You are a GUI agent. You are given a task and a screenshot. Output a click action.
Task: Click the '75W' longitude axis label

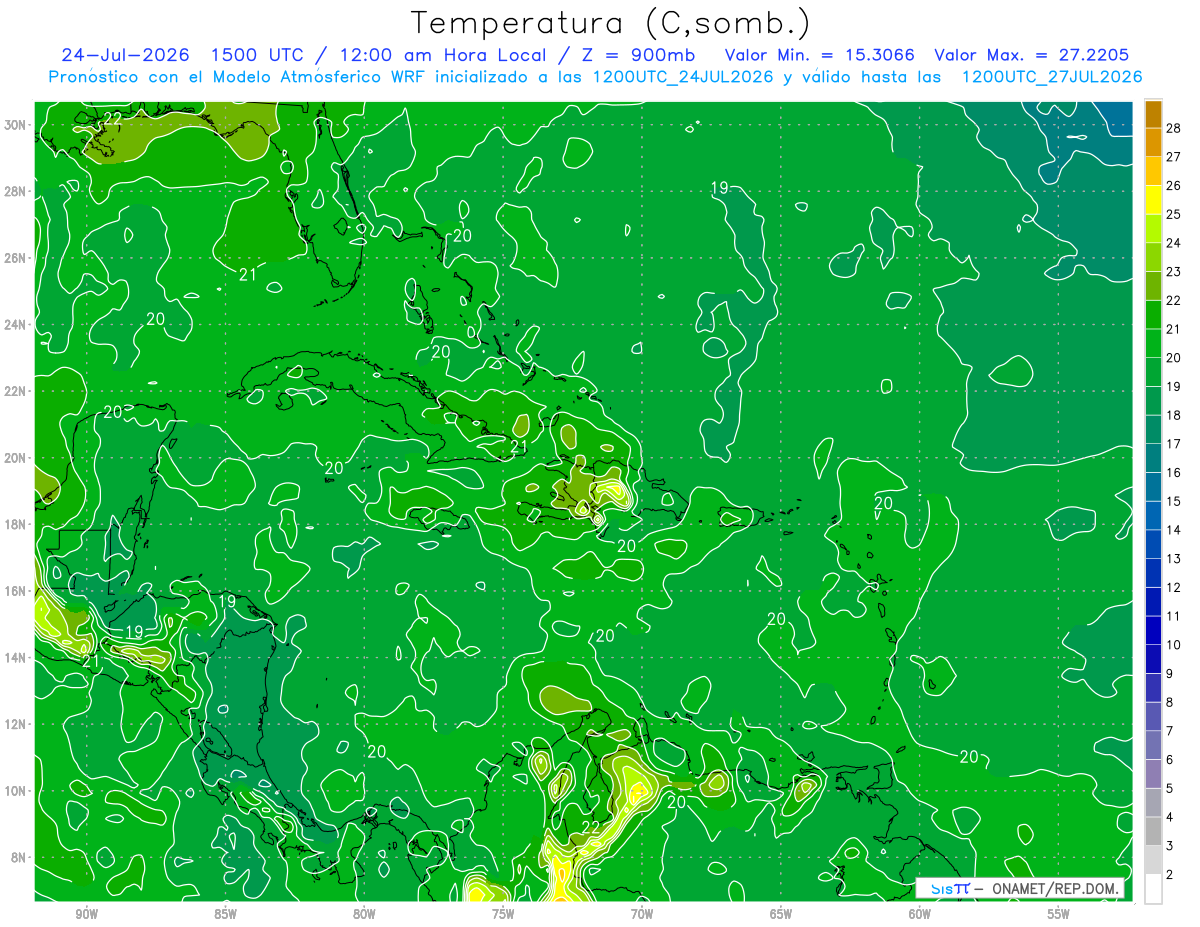click(503, 914)
